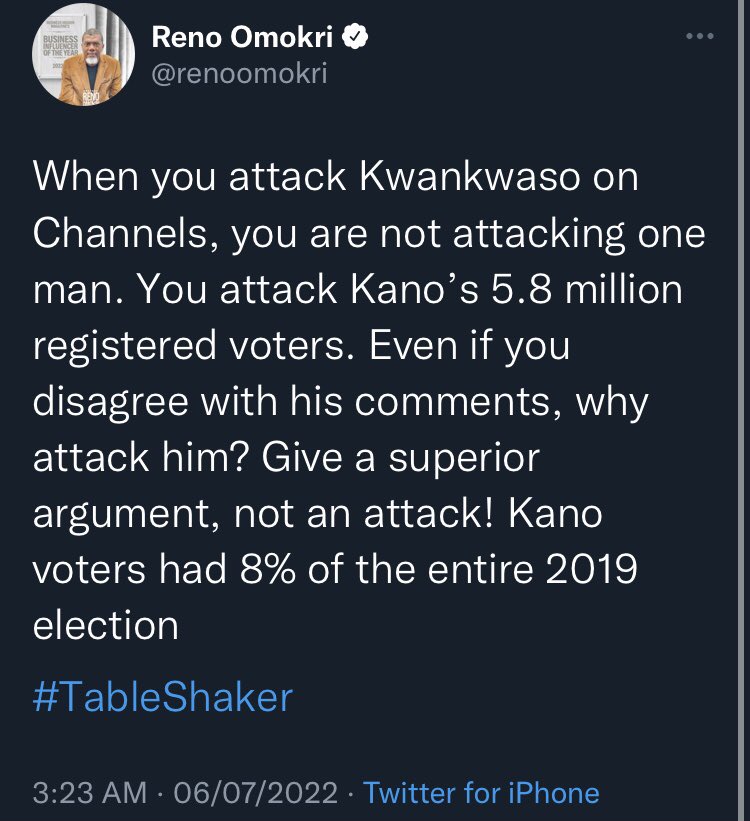Click the blue verified badge

(x=355, y=37)
